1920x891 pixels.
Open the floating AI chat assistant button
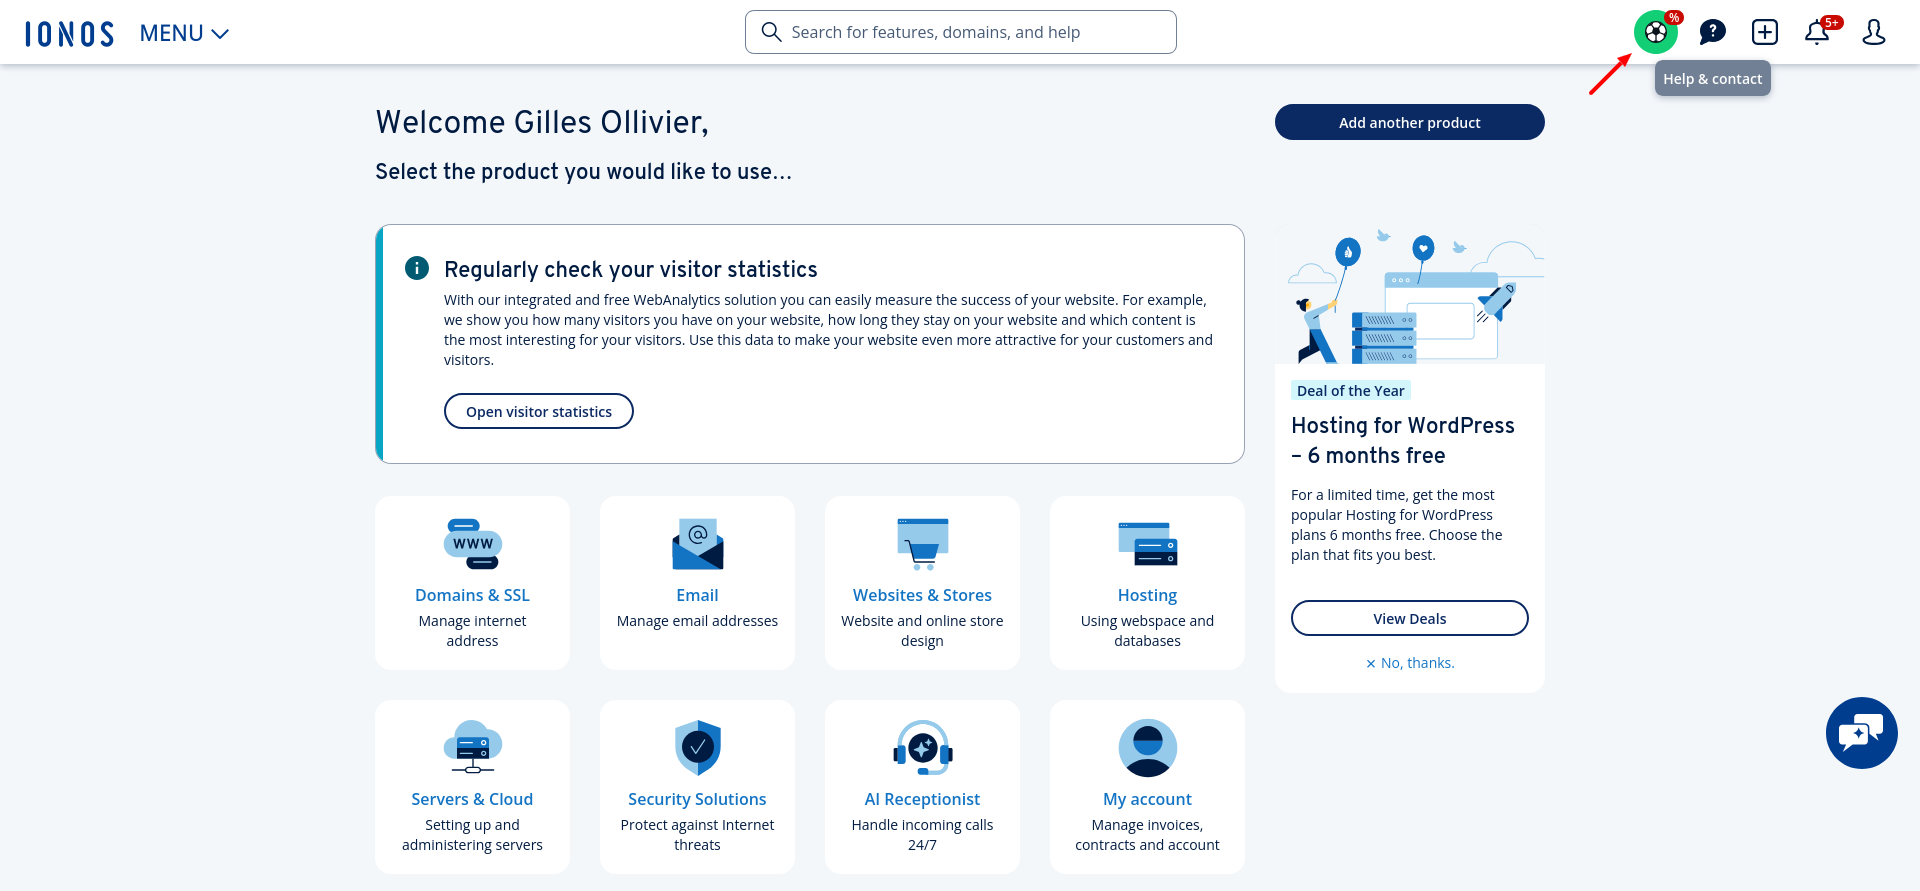tap(1861, 733)
